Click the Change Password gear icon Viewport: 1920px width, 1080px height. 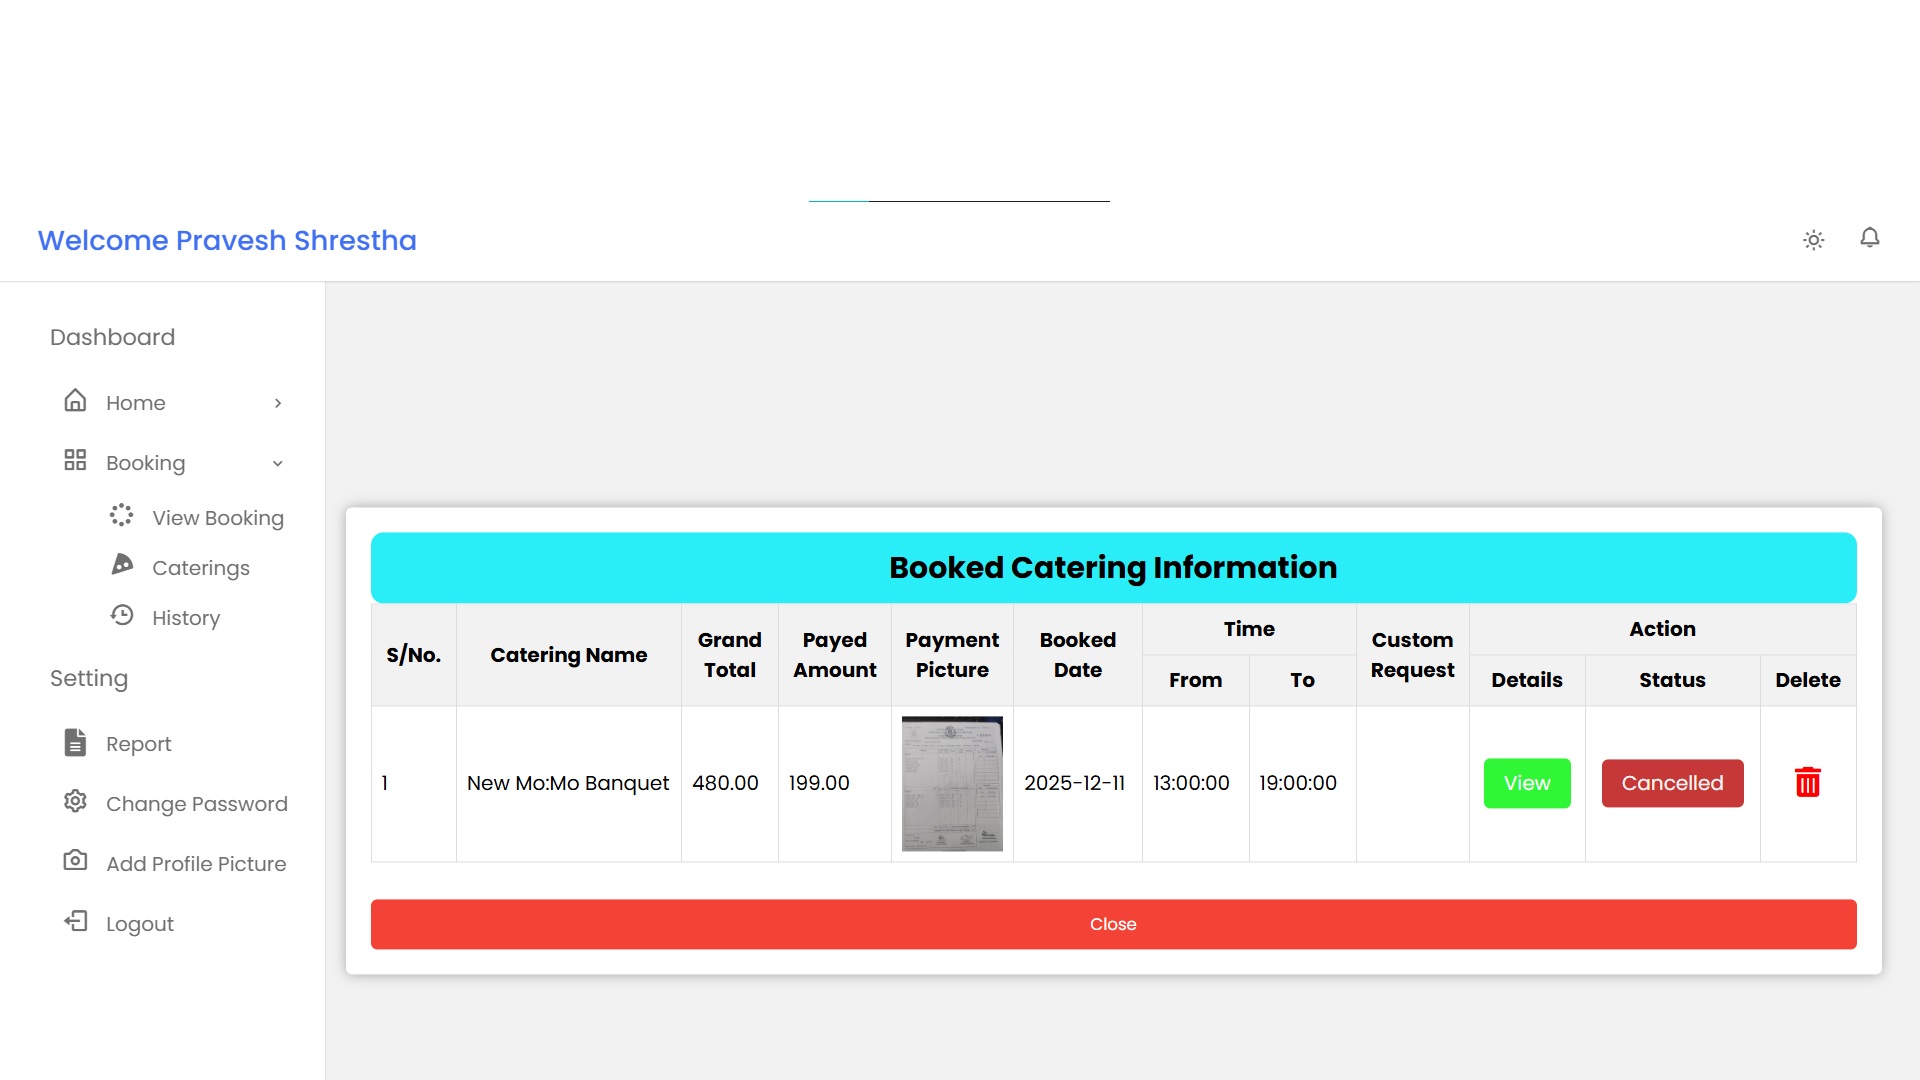pyautogui.click(x=75, y=801)
